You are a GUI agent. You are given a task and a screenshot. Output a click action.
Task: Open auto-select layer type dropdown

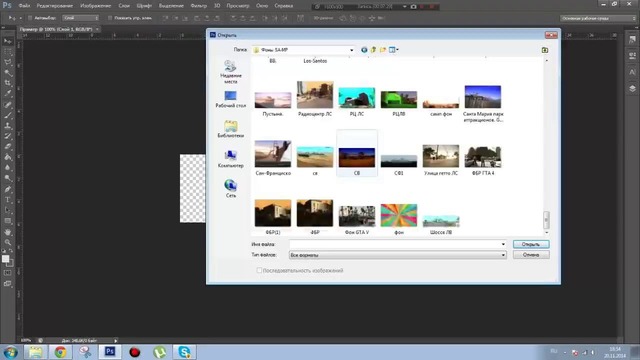(80, 18)
